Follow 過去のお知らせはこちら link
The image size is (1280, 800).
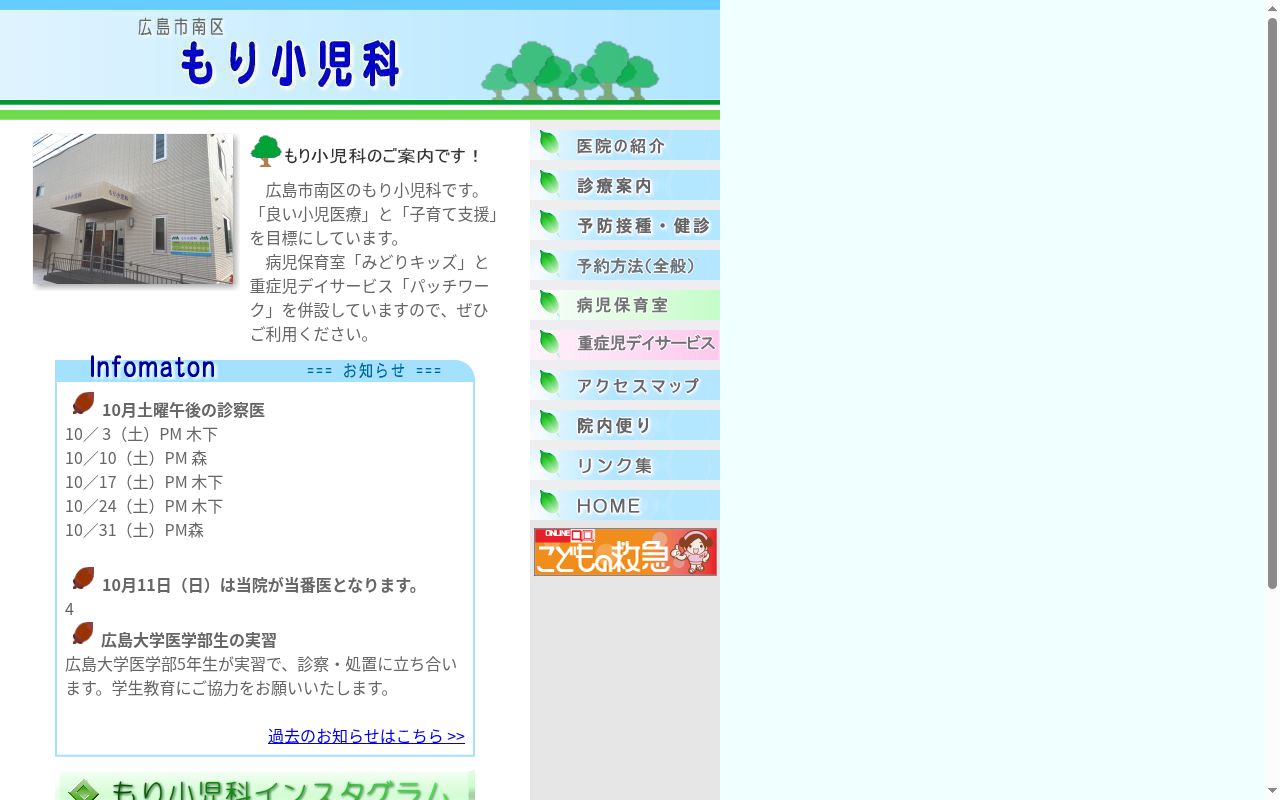click(366, 736)
